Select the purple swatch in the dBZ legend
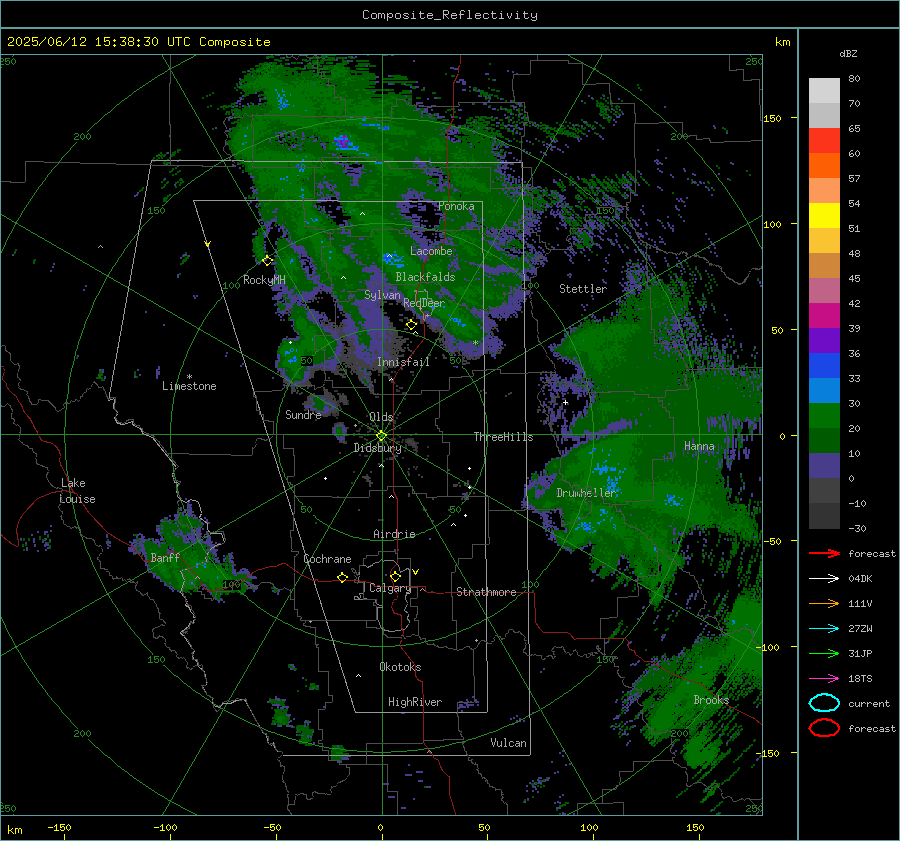The width and height of the screenshot is (900, 841). (x=824, y=340)
